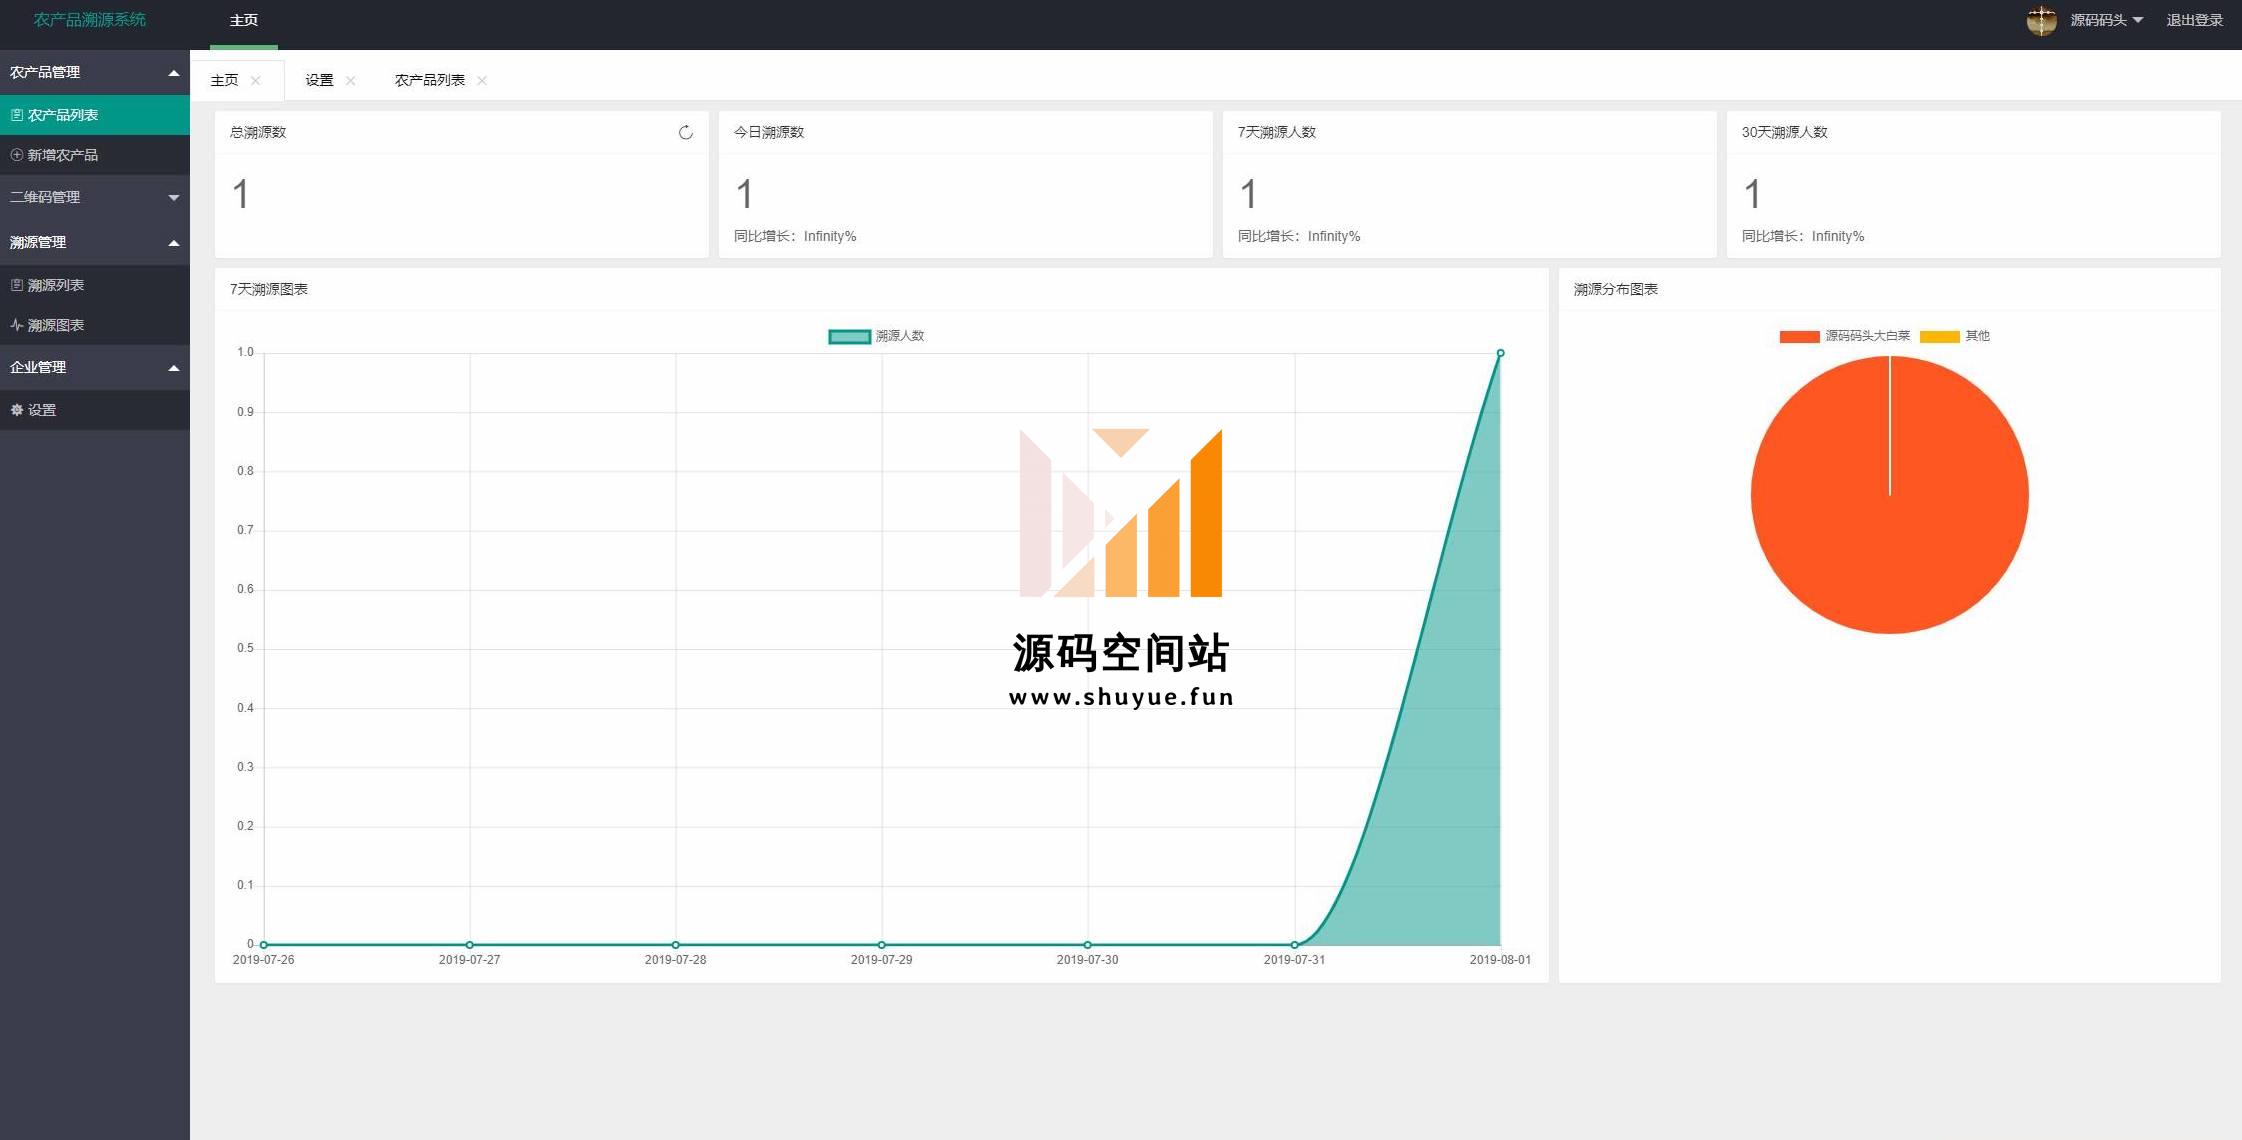Image resolution: width=2242 pixels, height=1140 pixels.
Task: Click the 7天溯源图表 panel title
Action: pyautogui.click(x=269, y=289)
